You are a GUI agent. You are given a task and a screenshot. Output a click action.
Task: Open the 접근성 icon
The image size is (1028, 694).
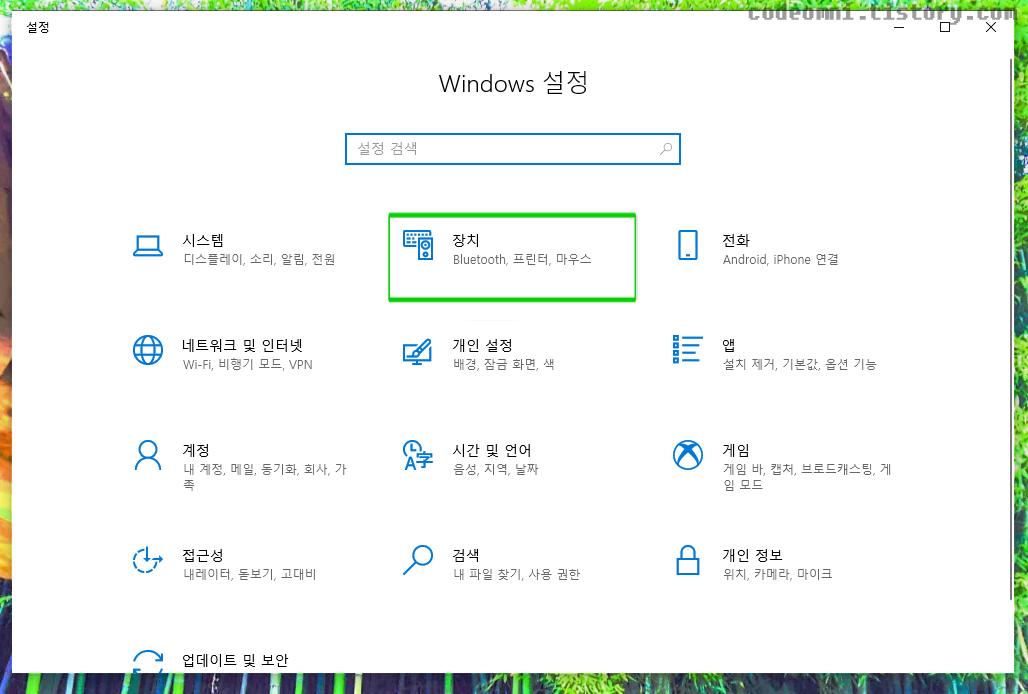148,560
